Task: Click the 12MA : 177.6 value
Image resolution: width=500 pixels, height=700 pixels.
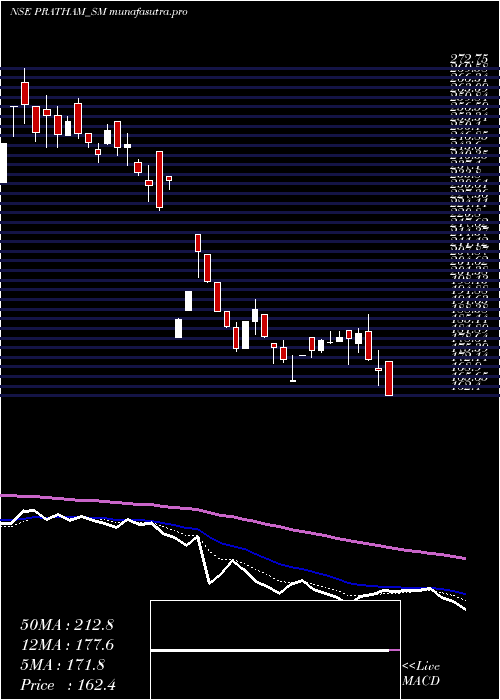Action: (x=67, y=645)
